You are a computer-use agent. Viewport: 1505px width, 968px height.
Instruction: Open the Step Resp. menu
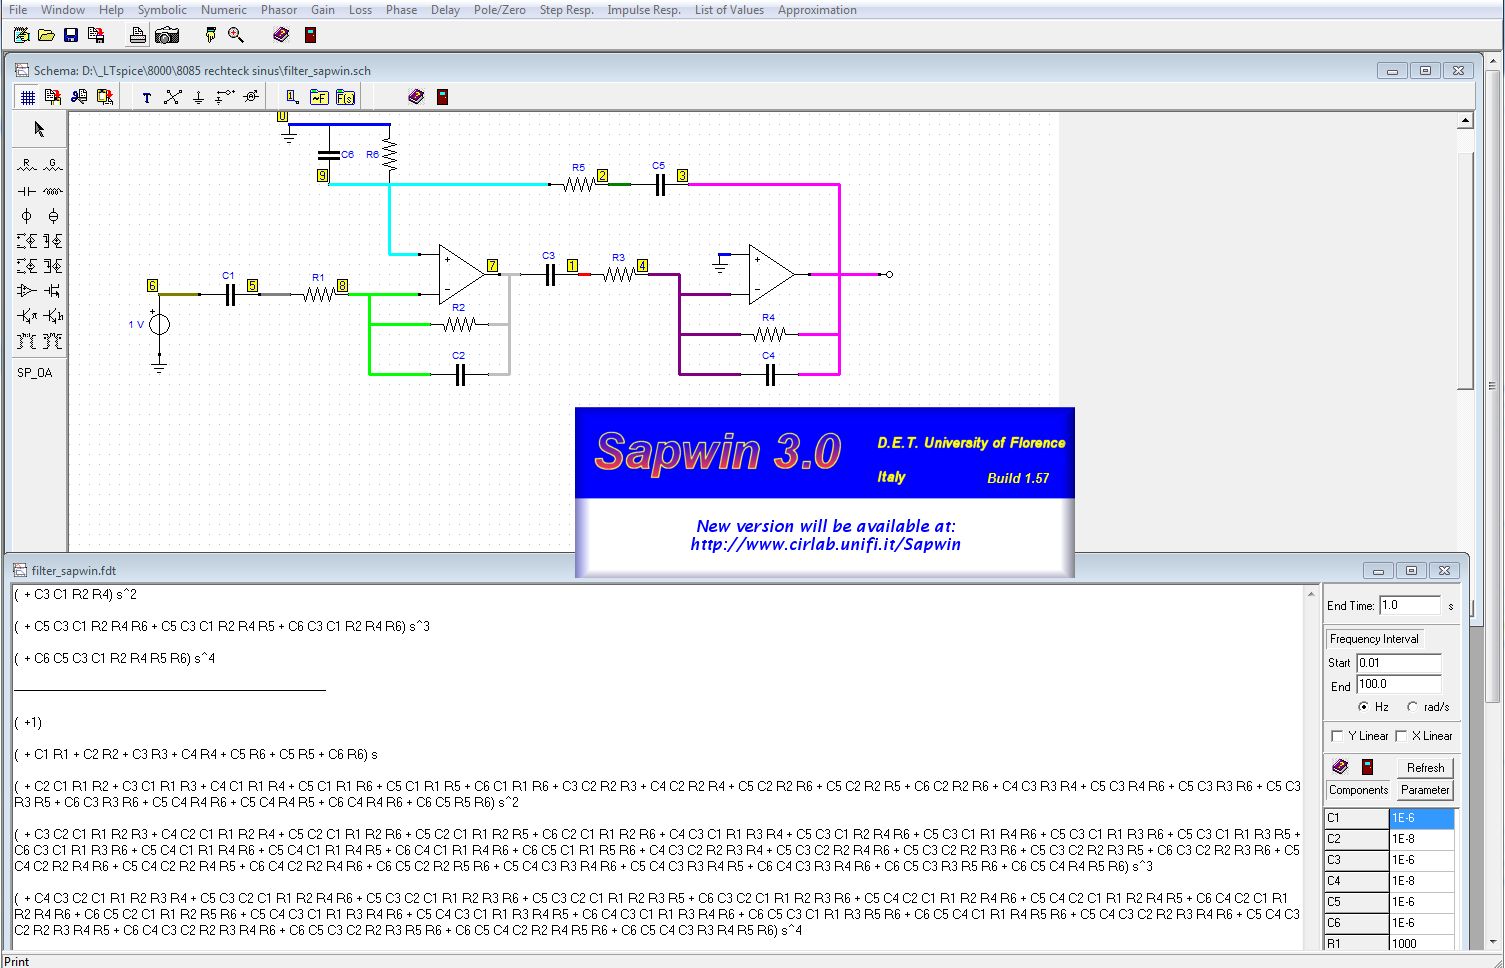point(566,10)
